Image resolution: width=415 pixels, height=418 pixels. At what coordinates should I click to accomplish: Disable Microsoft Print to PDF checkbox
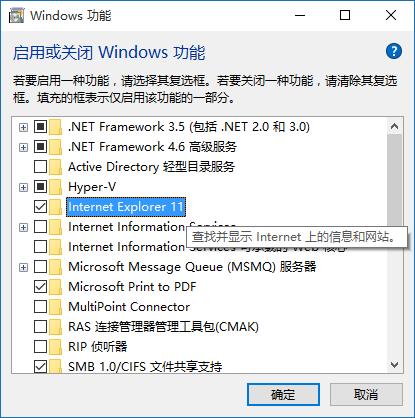click(40, 287)
